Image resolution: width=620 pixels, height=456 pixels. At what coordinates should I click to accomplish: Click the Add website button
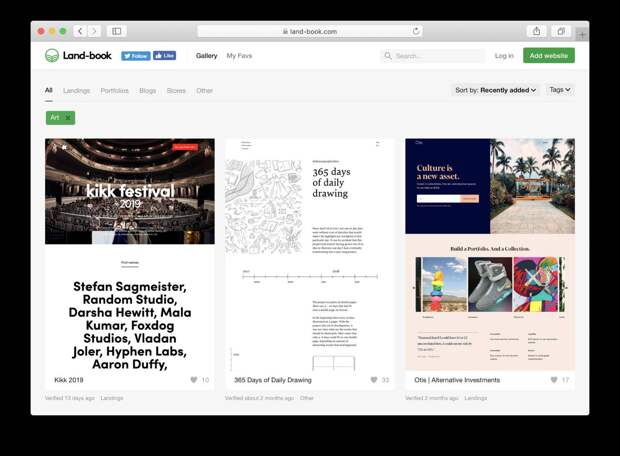tap(549, 56)
